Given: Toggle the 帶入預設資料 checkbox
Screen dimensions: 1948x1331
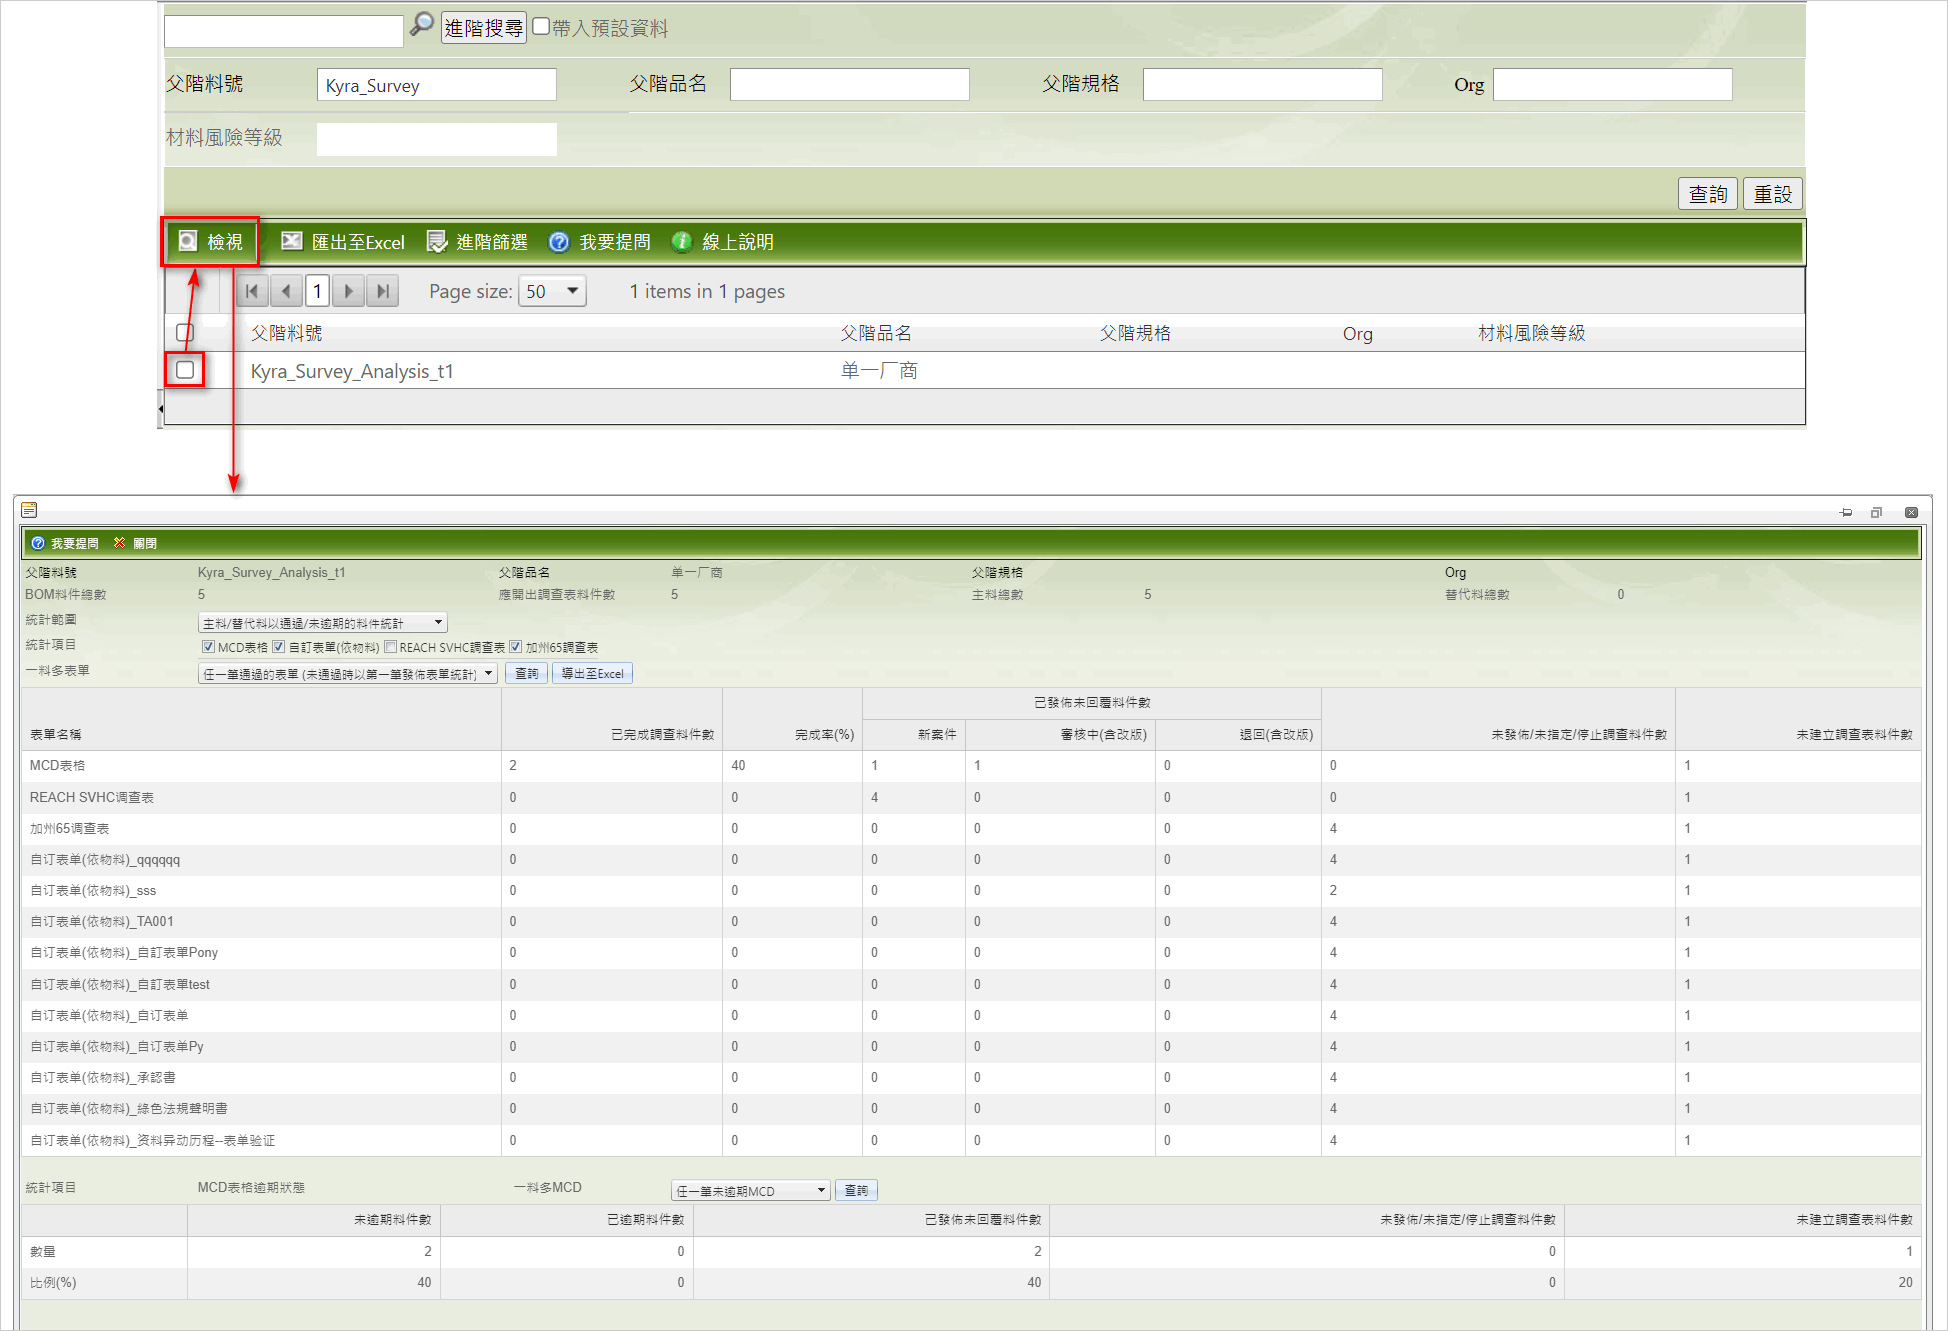Looking at the screenshot, I should pyautogui.click(x=541, y=27).
